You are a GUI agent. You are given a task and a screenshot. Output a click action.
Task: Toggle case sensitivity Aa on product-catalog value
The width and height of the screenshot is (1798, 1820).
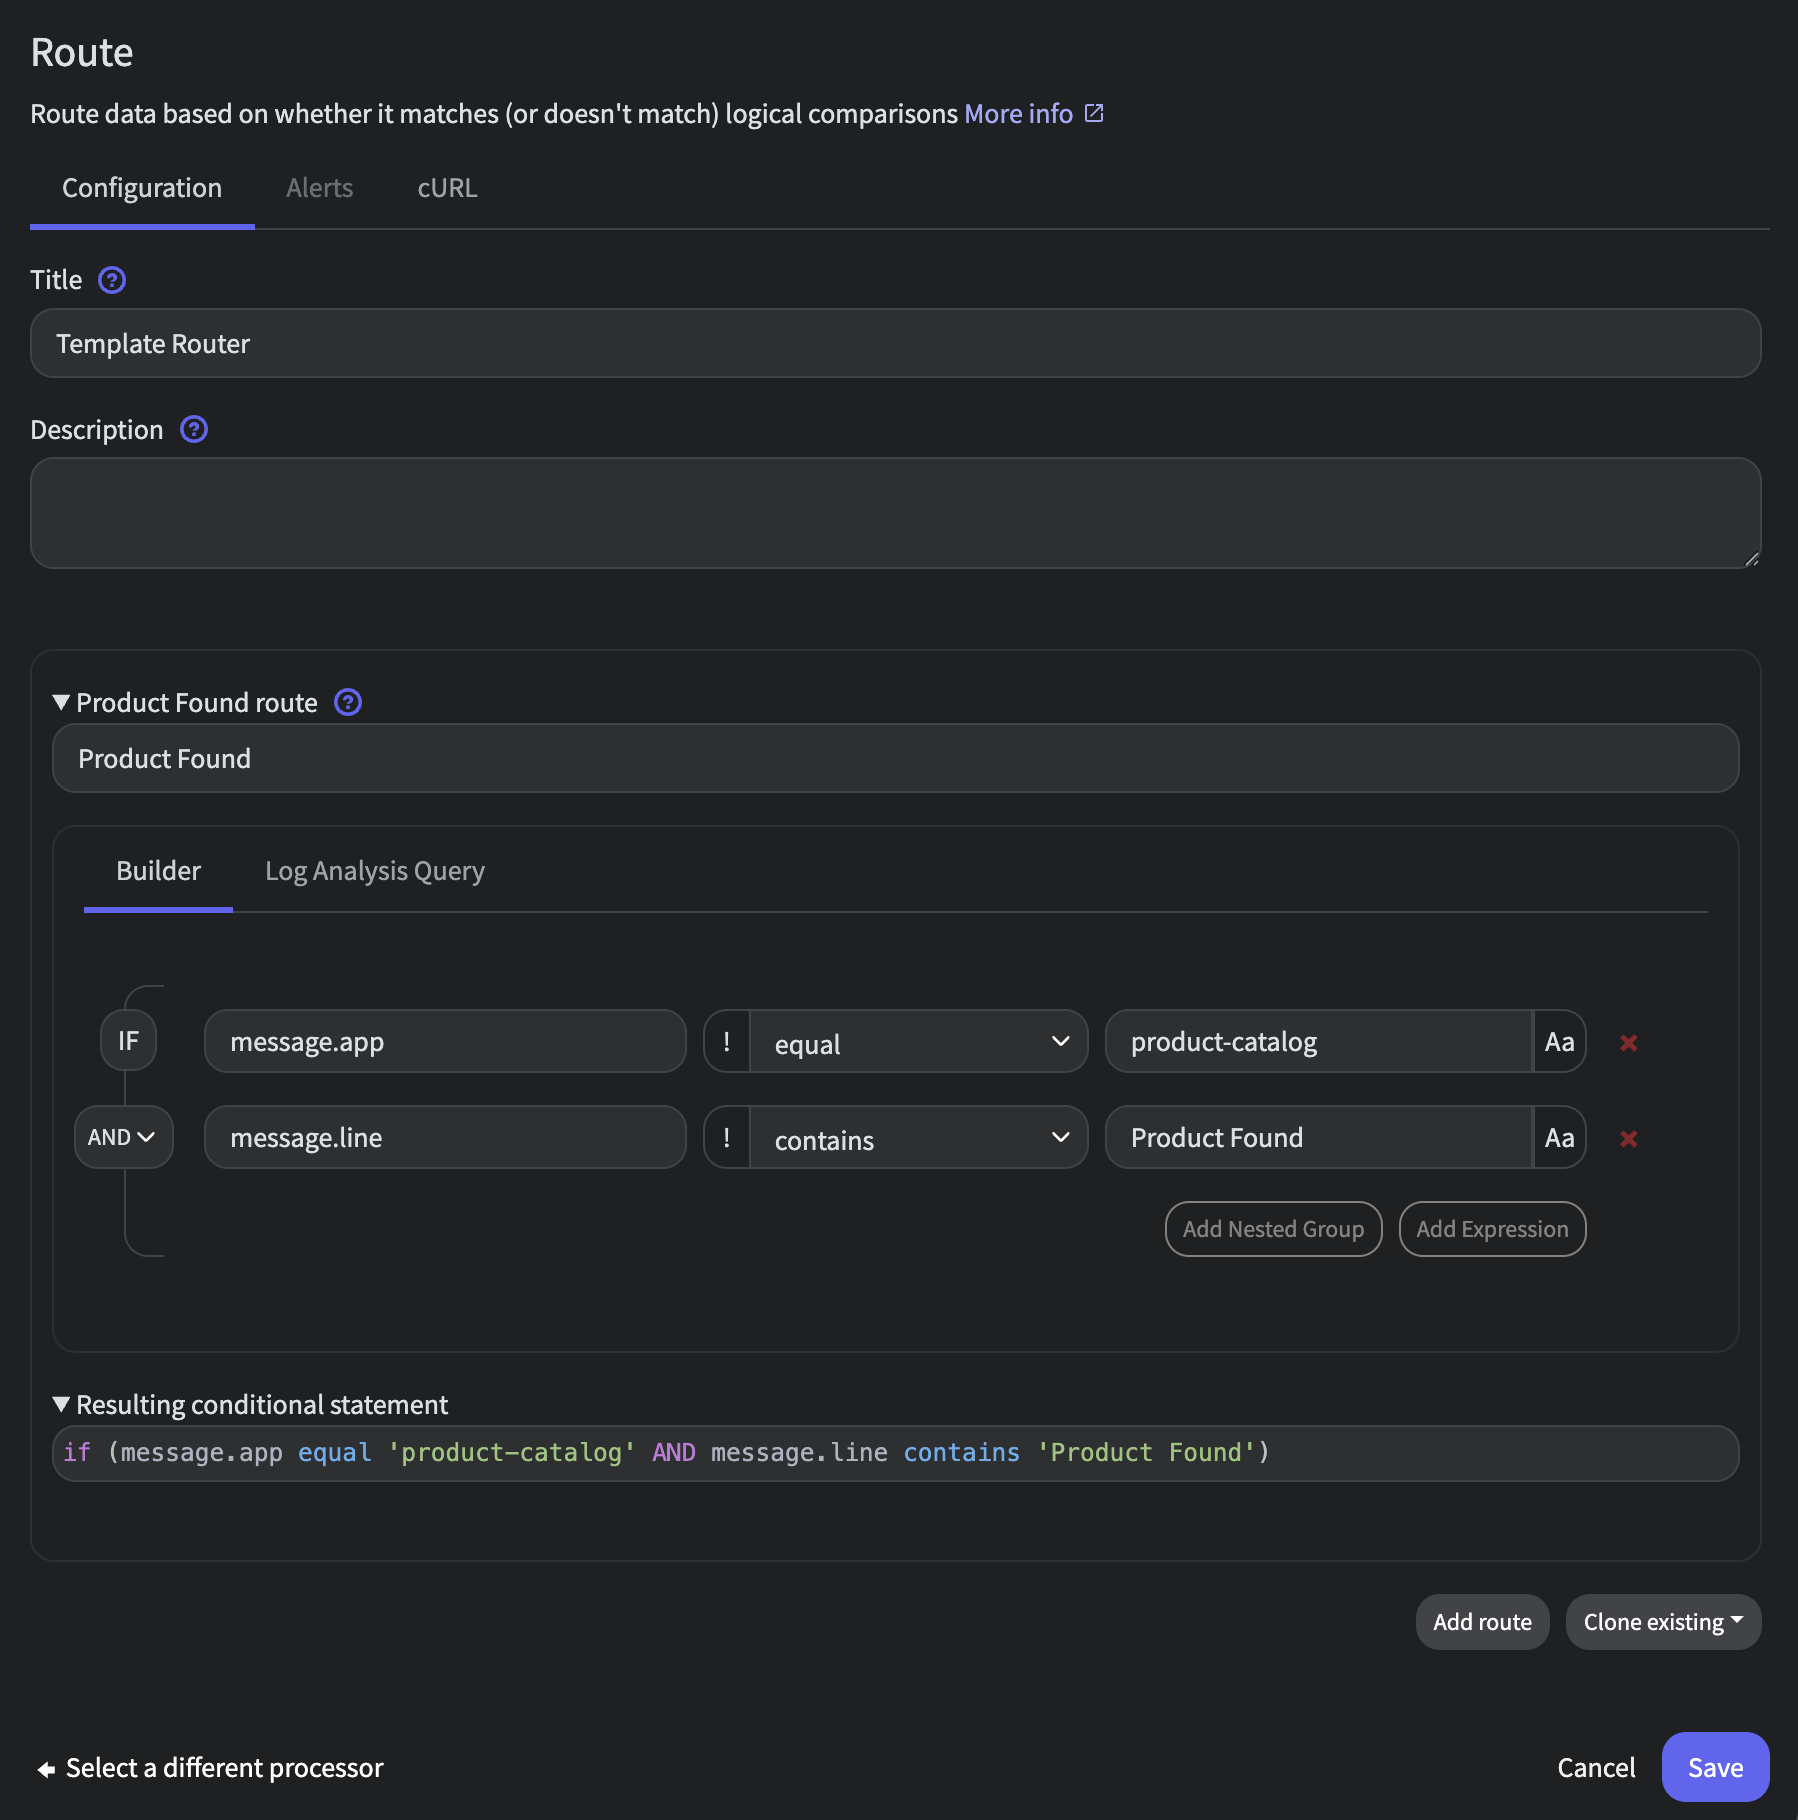1558,1042
